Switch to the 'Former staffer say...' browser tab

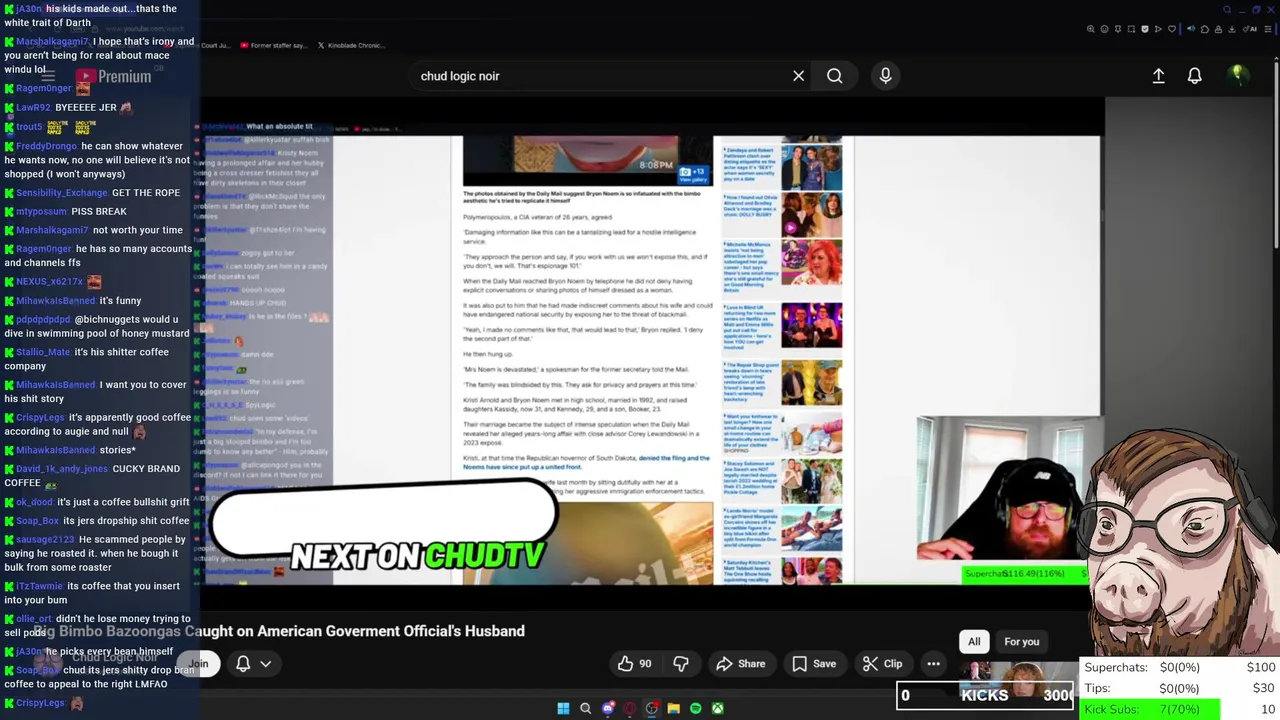(272, 45)
